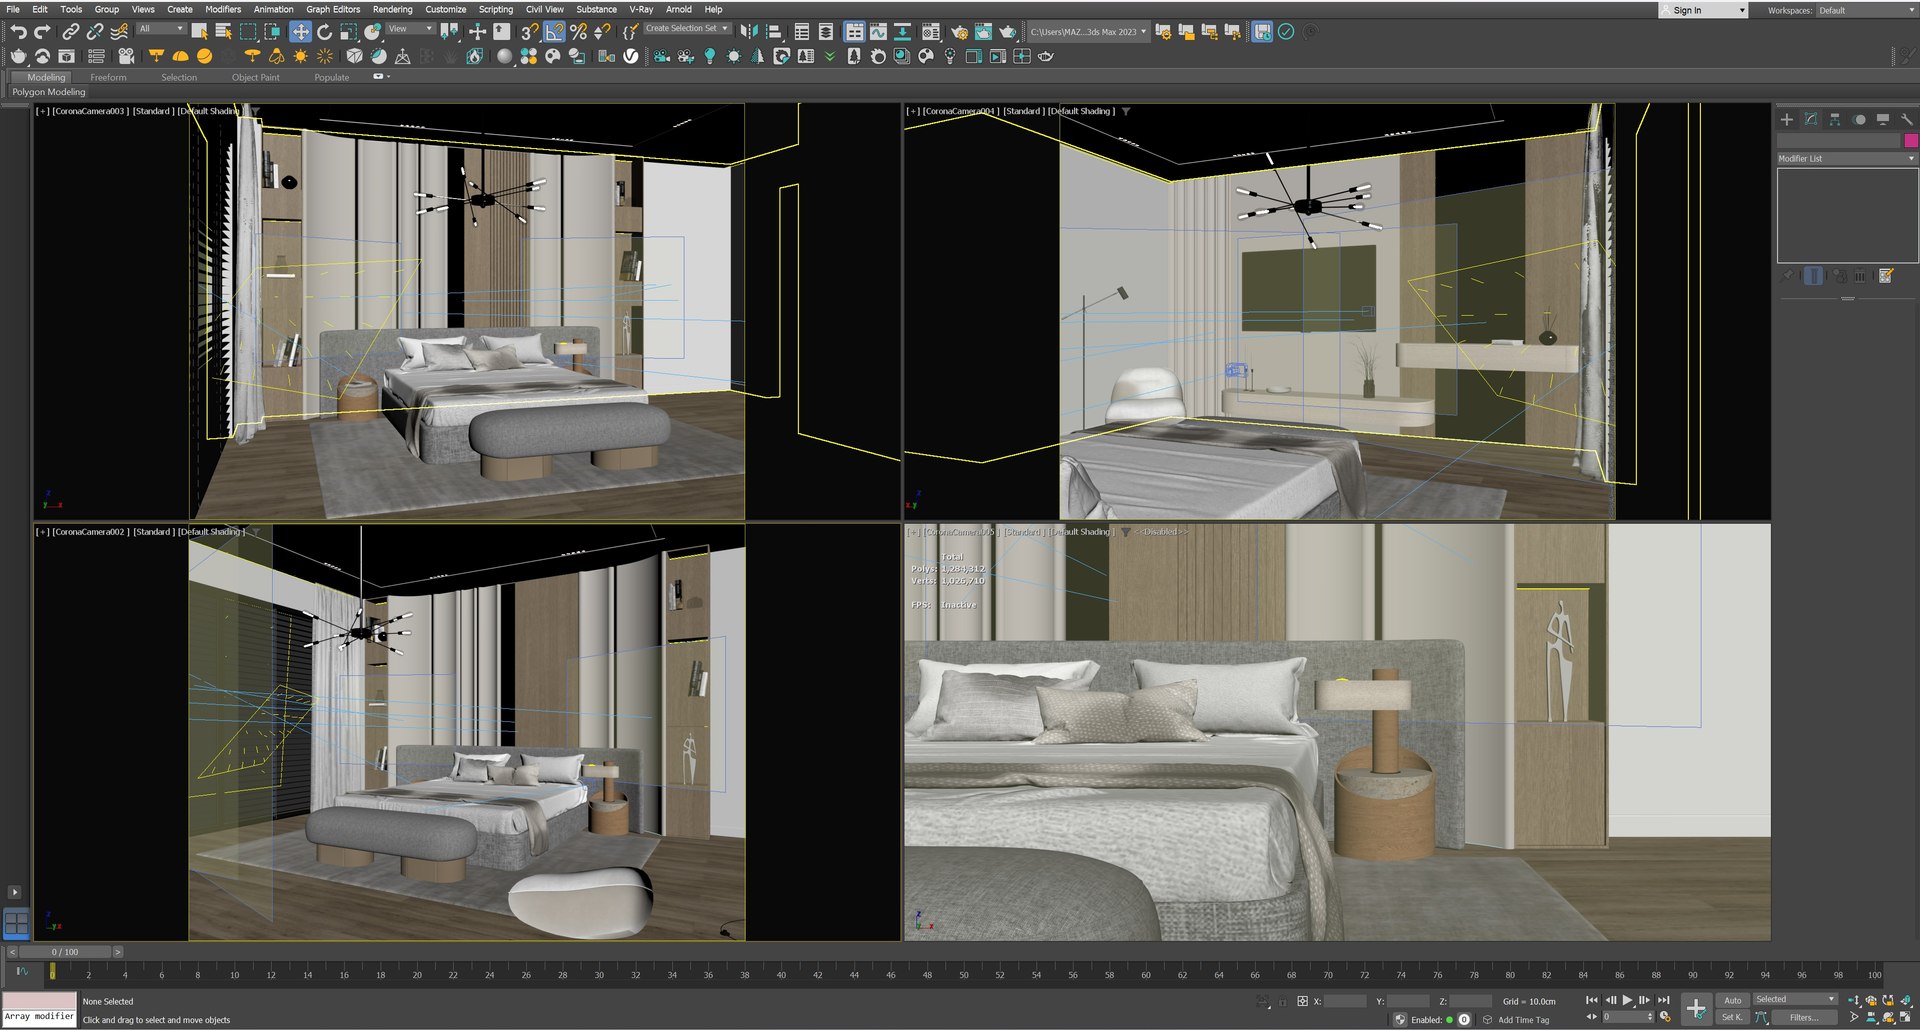
Task: Open the Toggle Scene Explorer icon
Action: (x=801, y=32)
